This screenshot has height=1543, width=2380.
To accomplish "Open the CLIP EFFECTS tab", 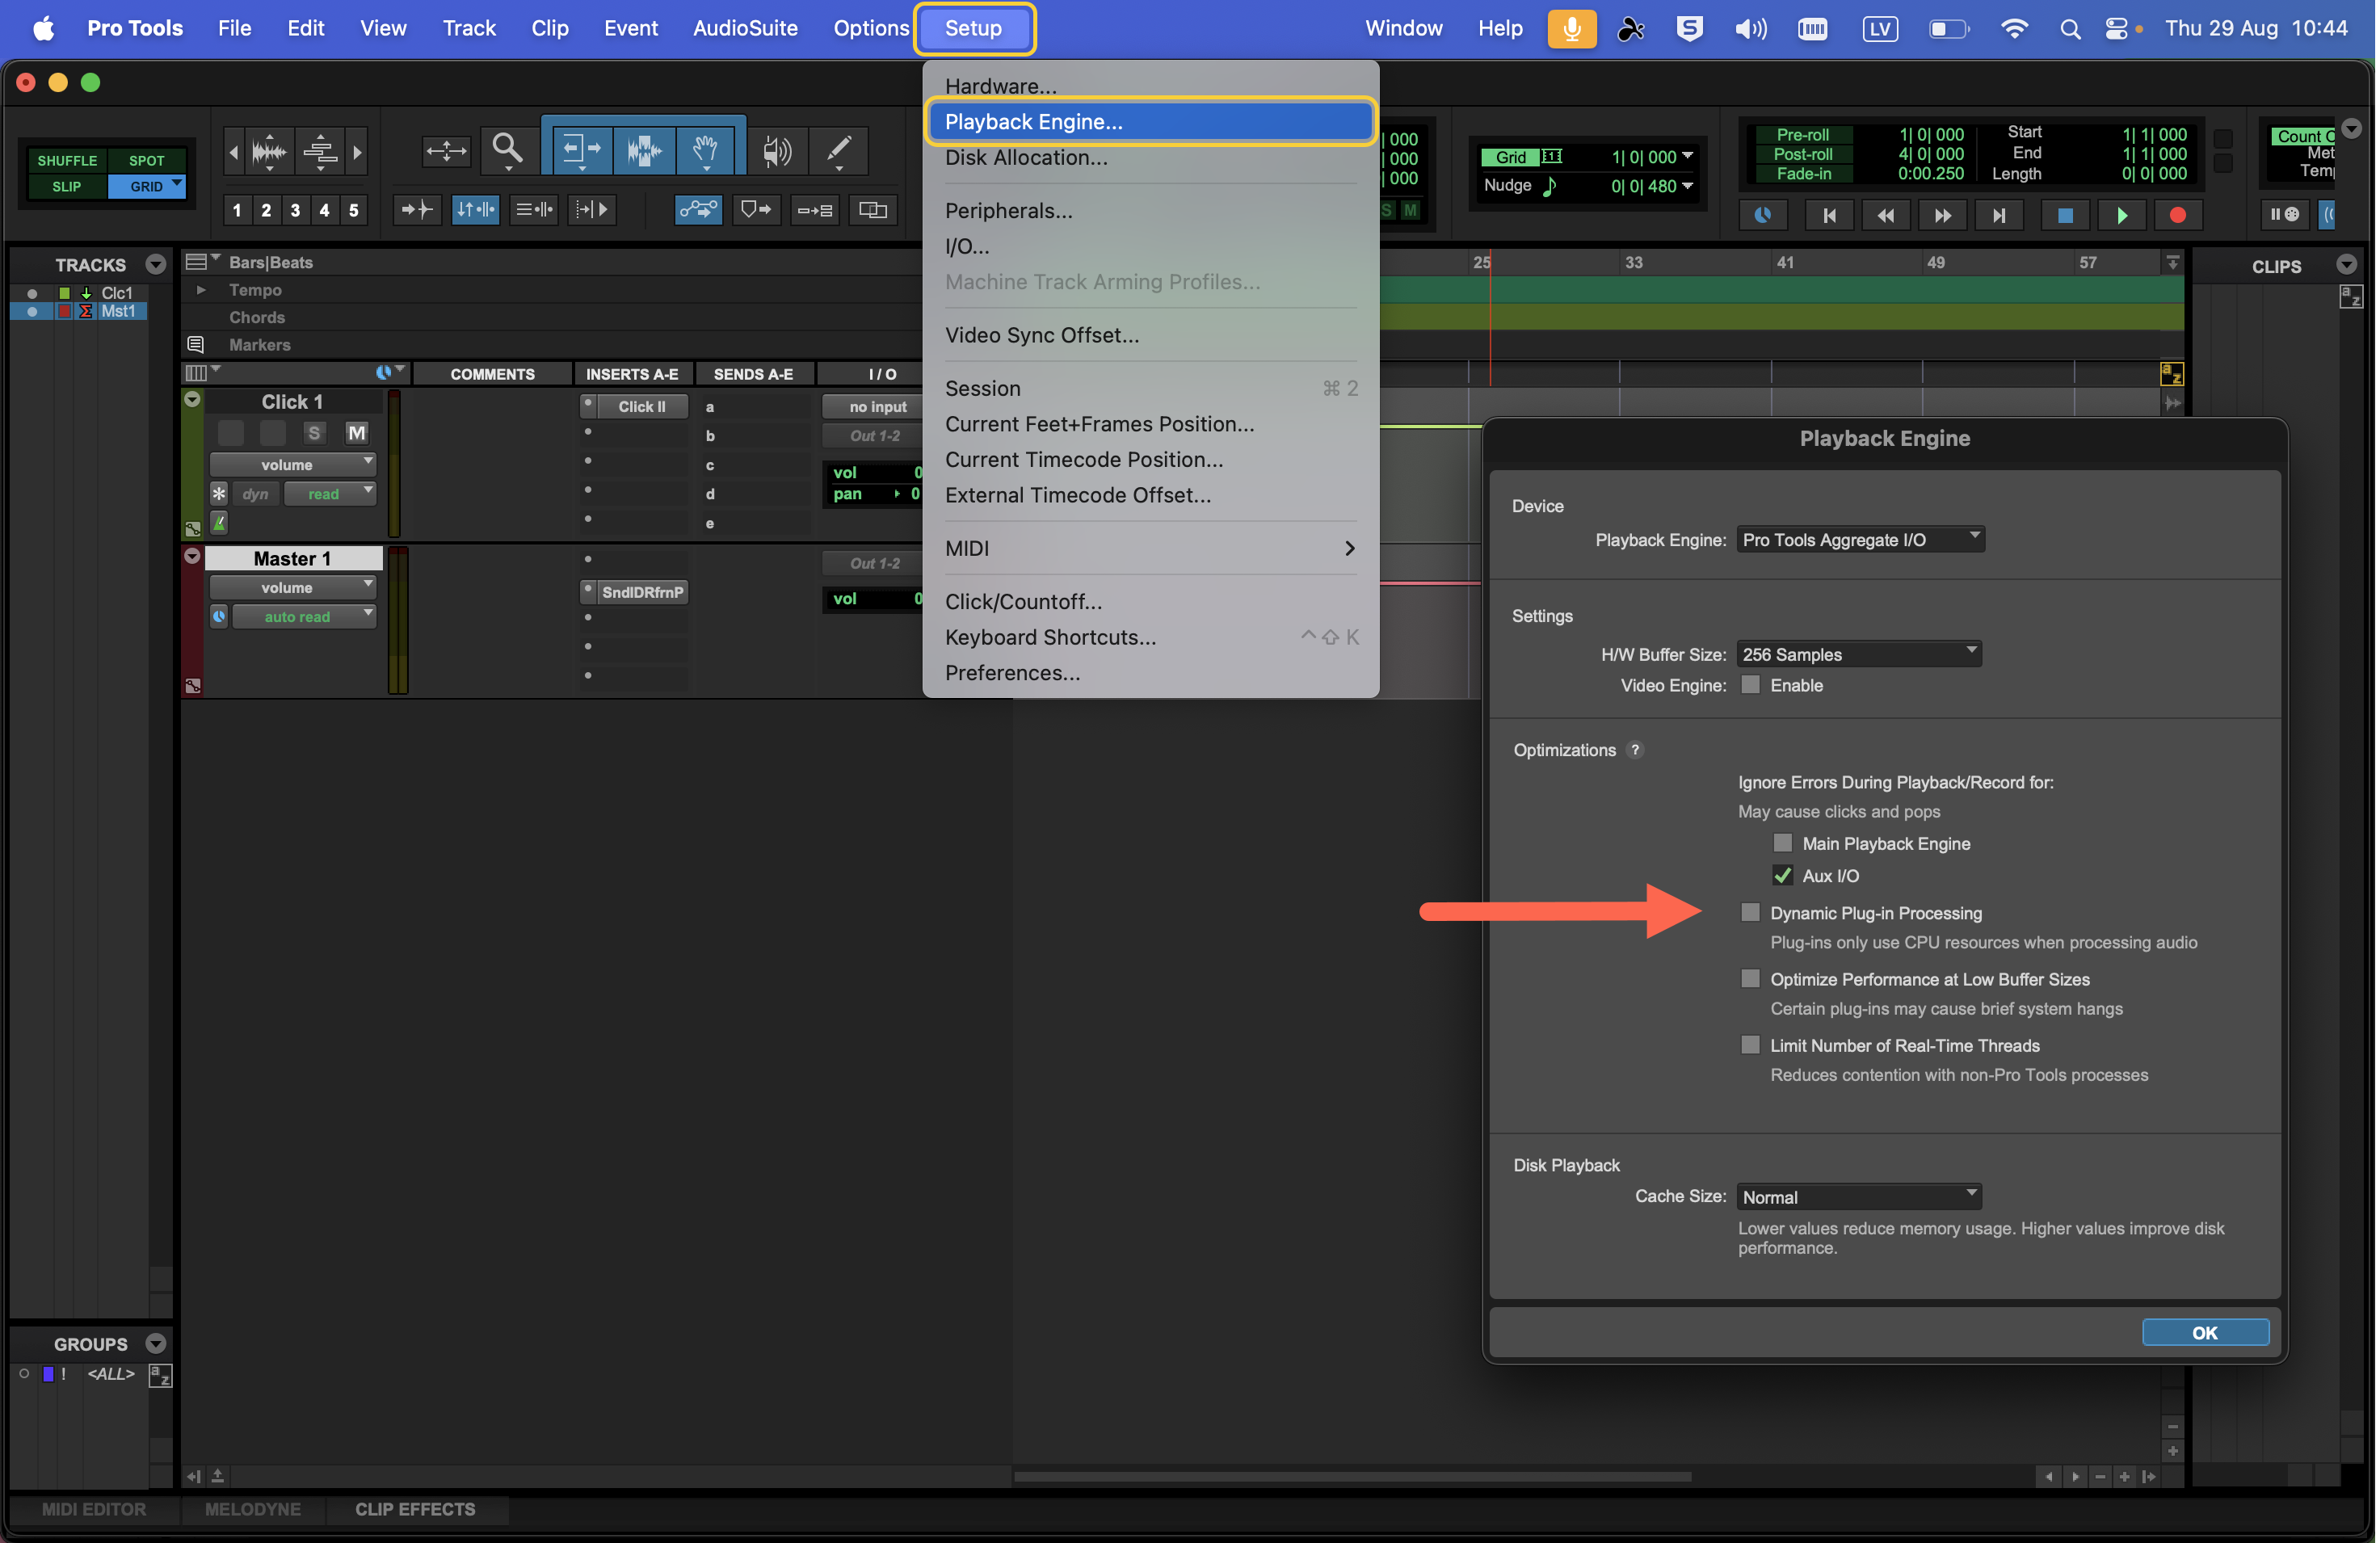I will coord(415,1508).
